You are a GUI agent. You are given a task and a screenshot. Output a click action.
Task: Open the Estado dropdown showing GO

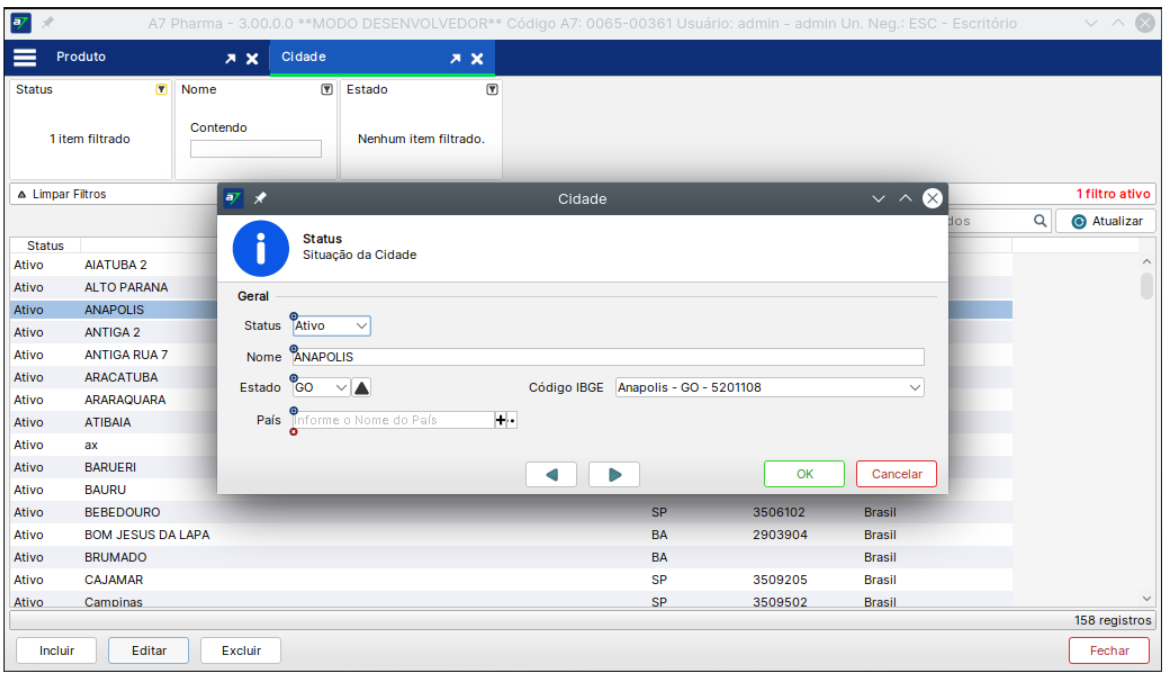click(320, 388)
